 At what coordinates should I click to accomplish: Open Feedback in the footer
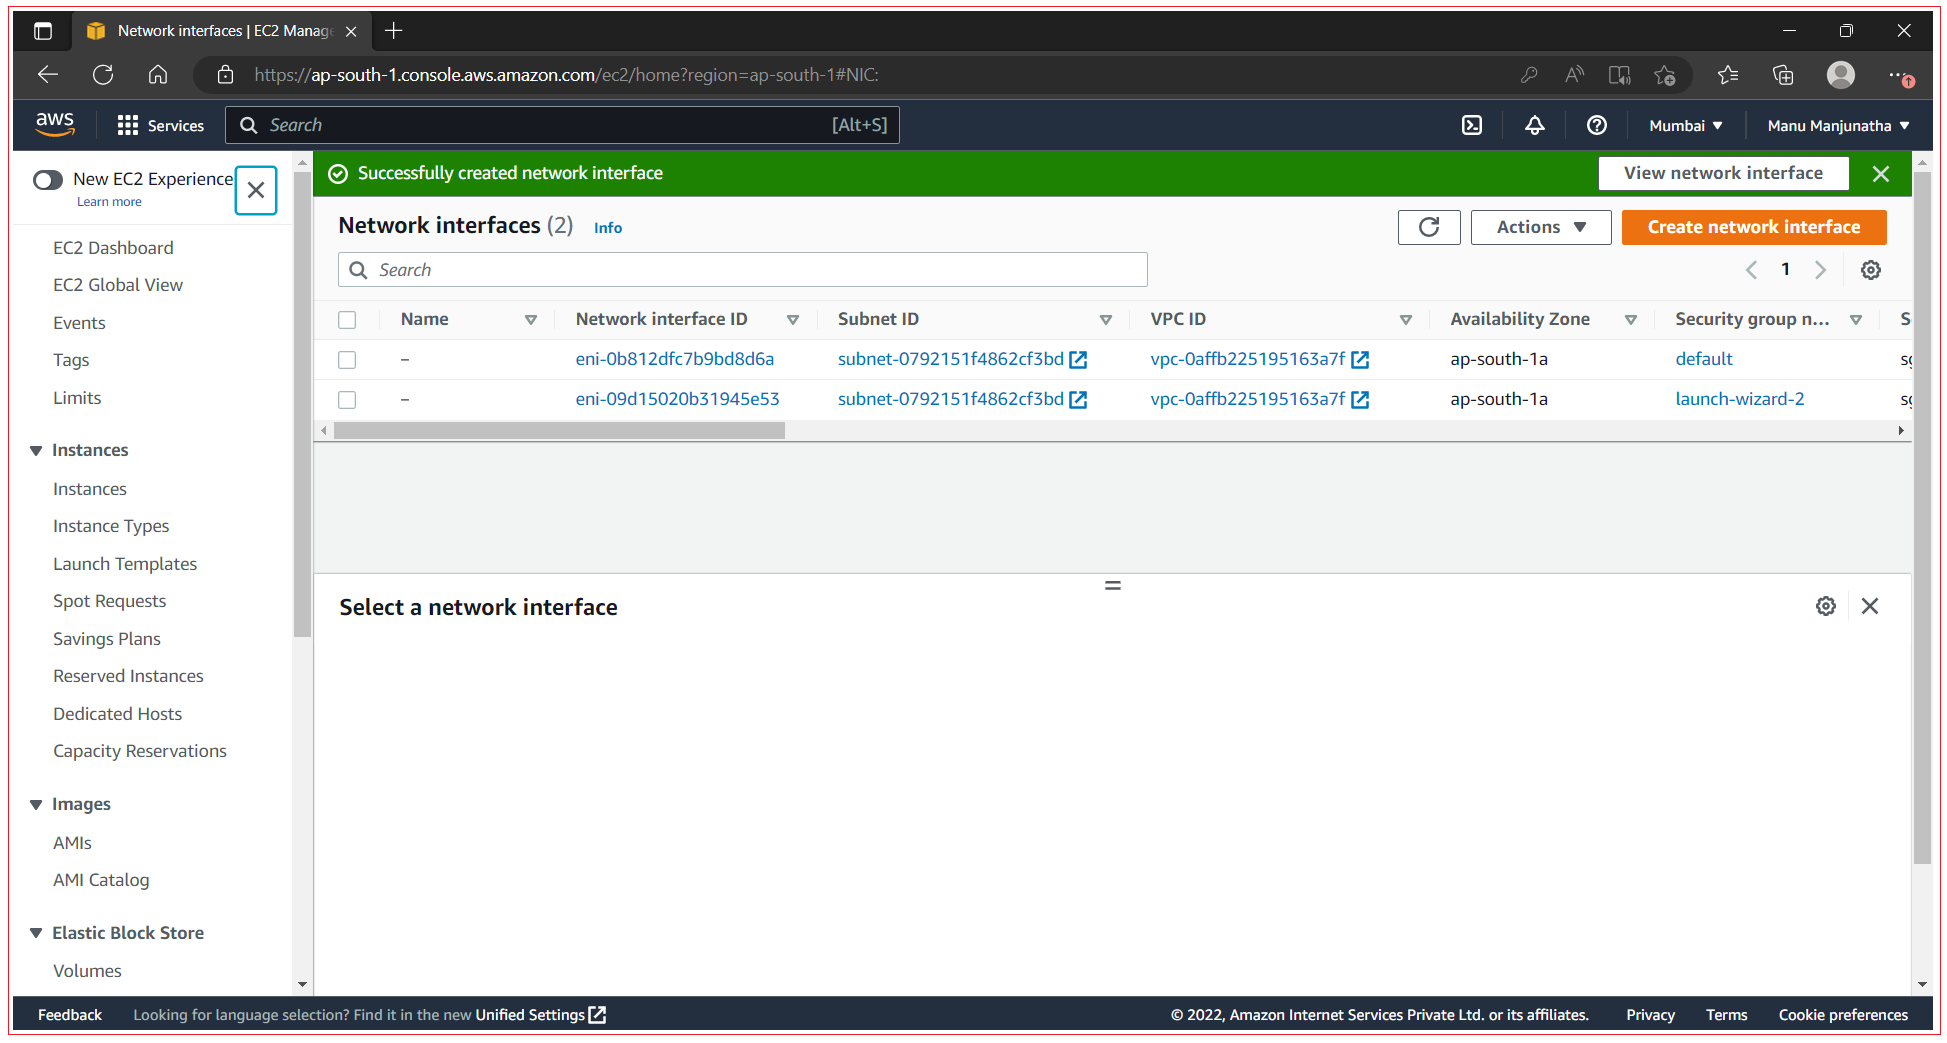pyautogui.click(x=70, y=1015)
